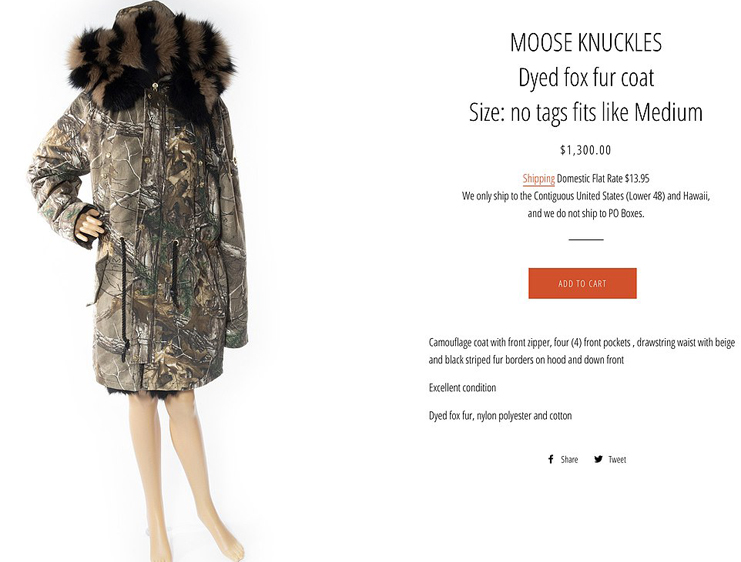Add the coat to cart
Screen dimensions: 741x562
(x=582, y=283)
